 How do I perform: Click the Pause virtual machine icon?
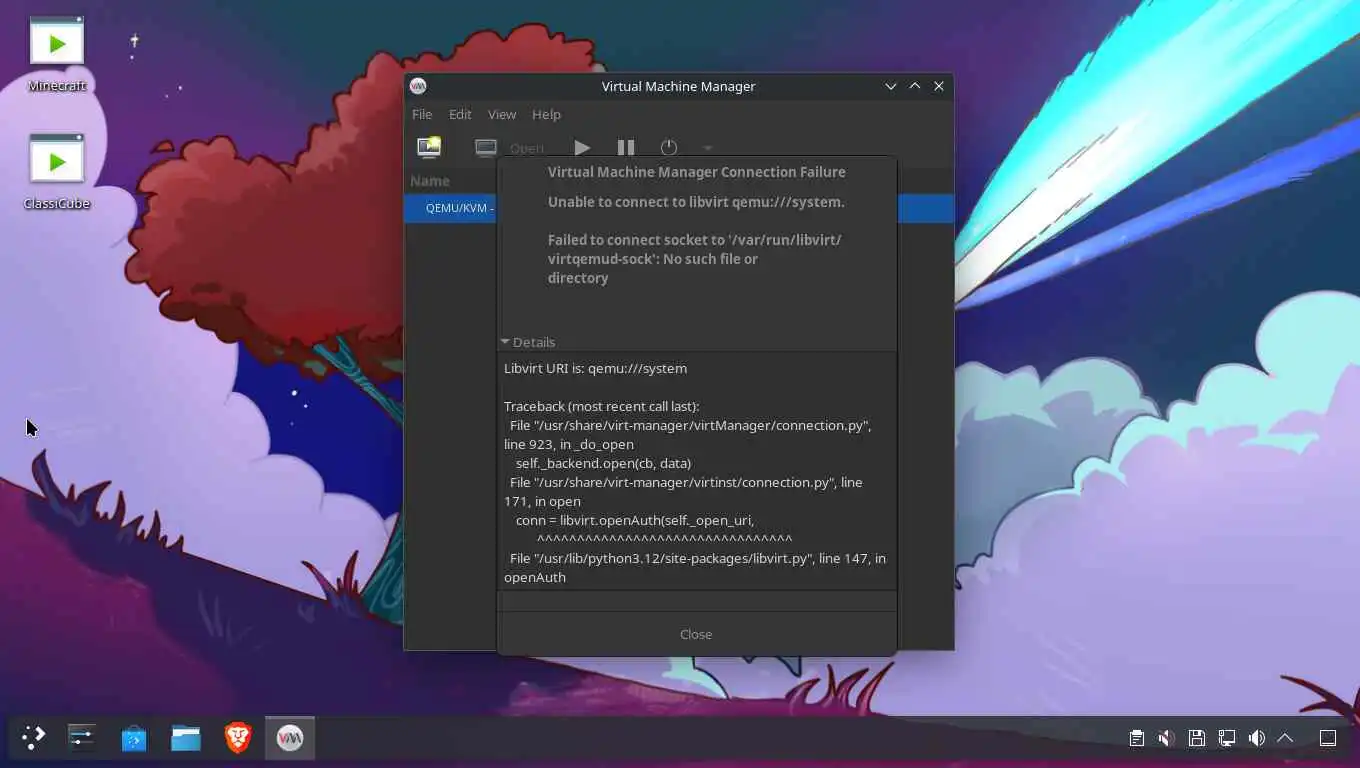coord(626,148)
